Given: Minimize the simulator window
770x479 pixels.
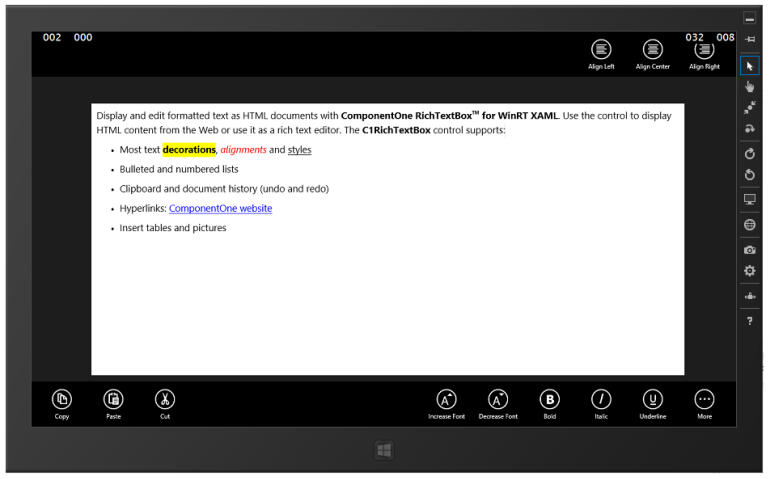Looking at the screenshot, I should pyautogui.click(x=749, y=19).
